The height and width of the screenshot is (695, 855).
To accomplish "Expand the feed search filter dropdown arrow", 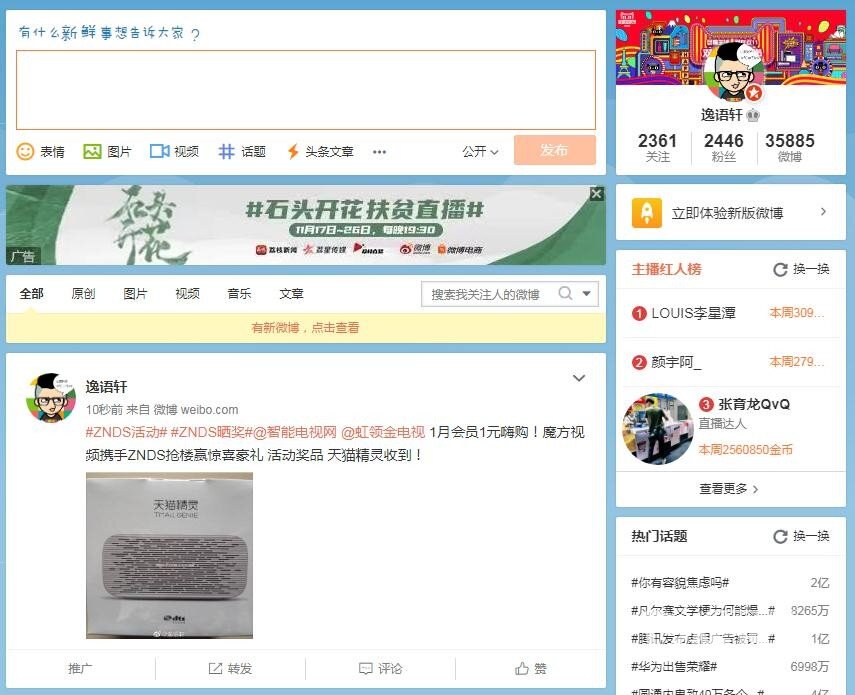I will pyautogui.click(x=587, y=293).
